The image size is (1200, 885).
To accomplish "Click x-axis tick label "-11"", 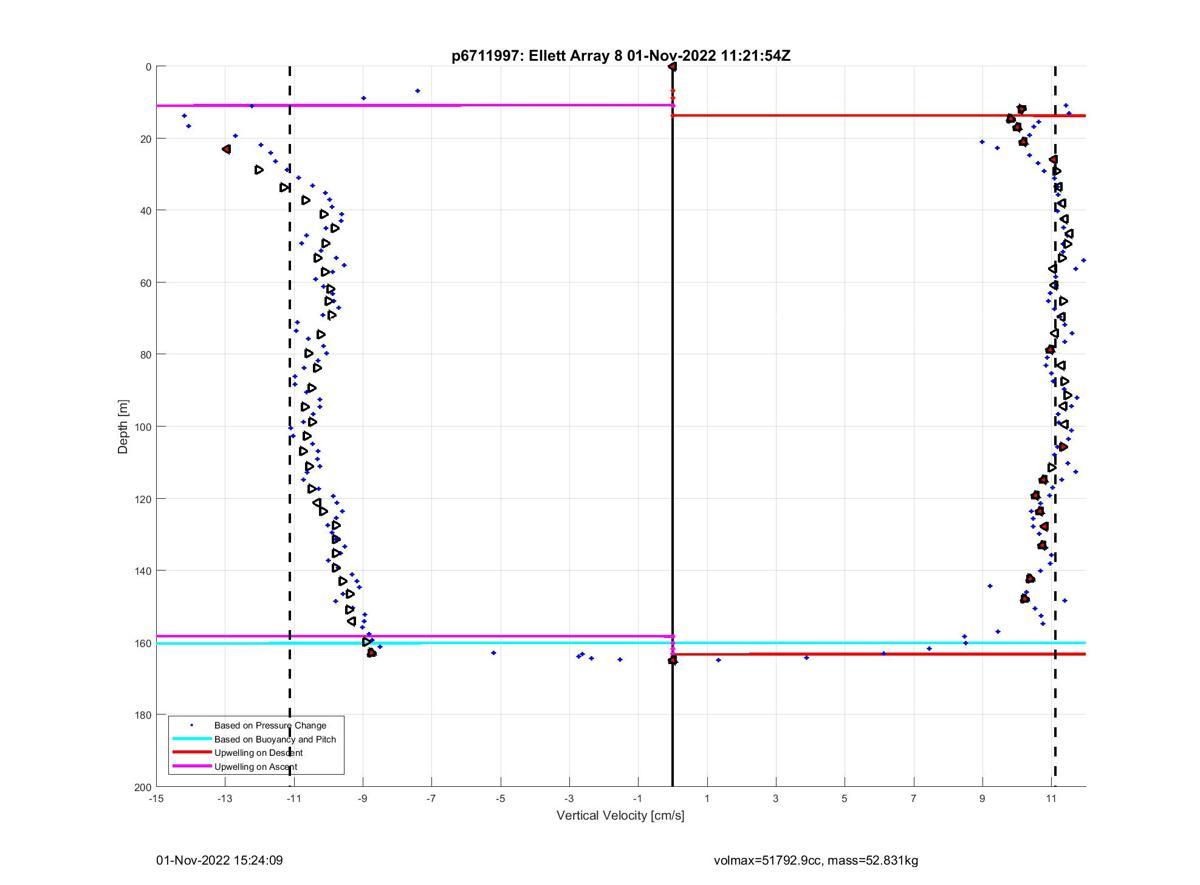I will pos(293,798).
